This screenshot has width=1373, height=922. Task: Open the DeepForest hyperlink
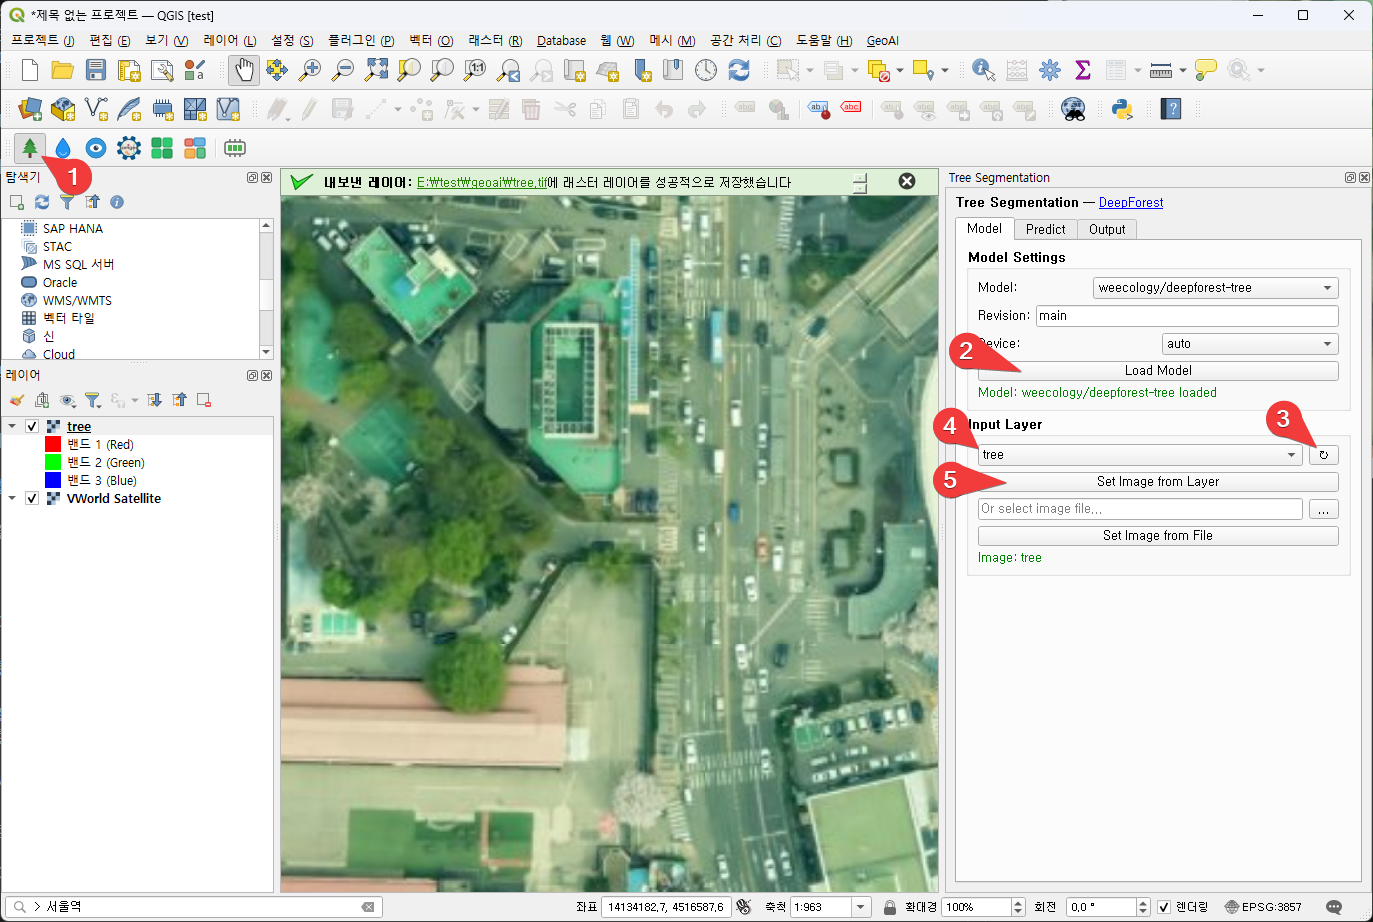(x=1130, y=203)
